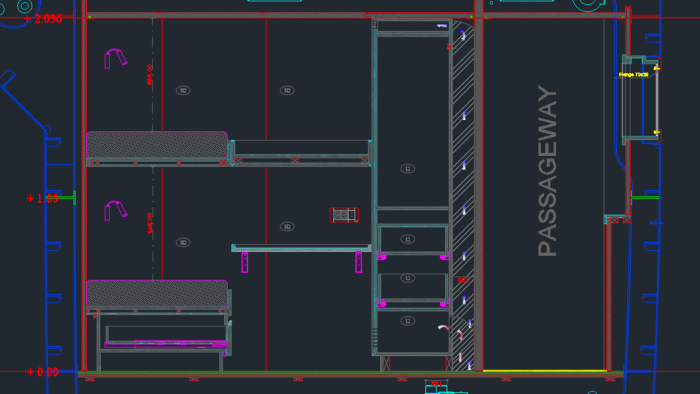
Task: Select the upper shelf beside the top bunk
Action: 301,153
